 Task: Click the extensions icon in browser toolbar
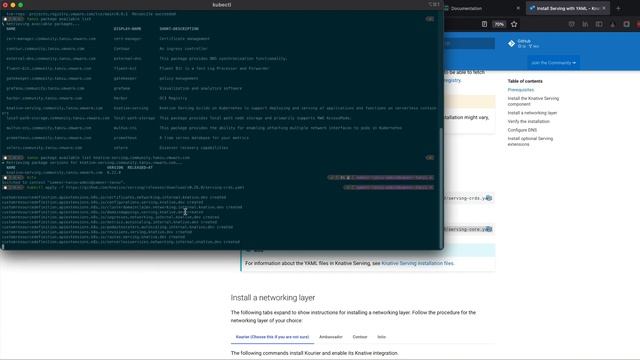(x=627, y=24)
